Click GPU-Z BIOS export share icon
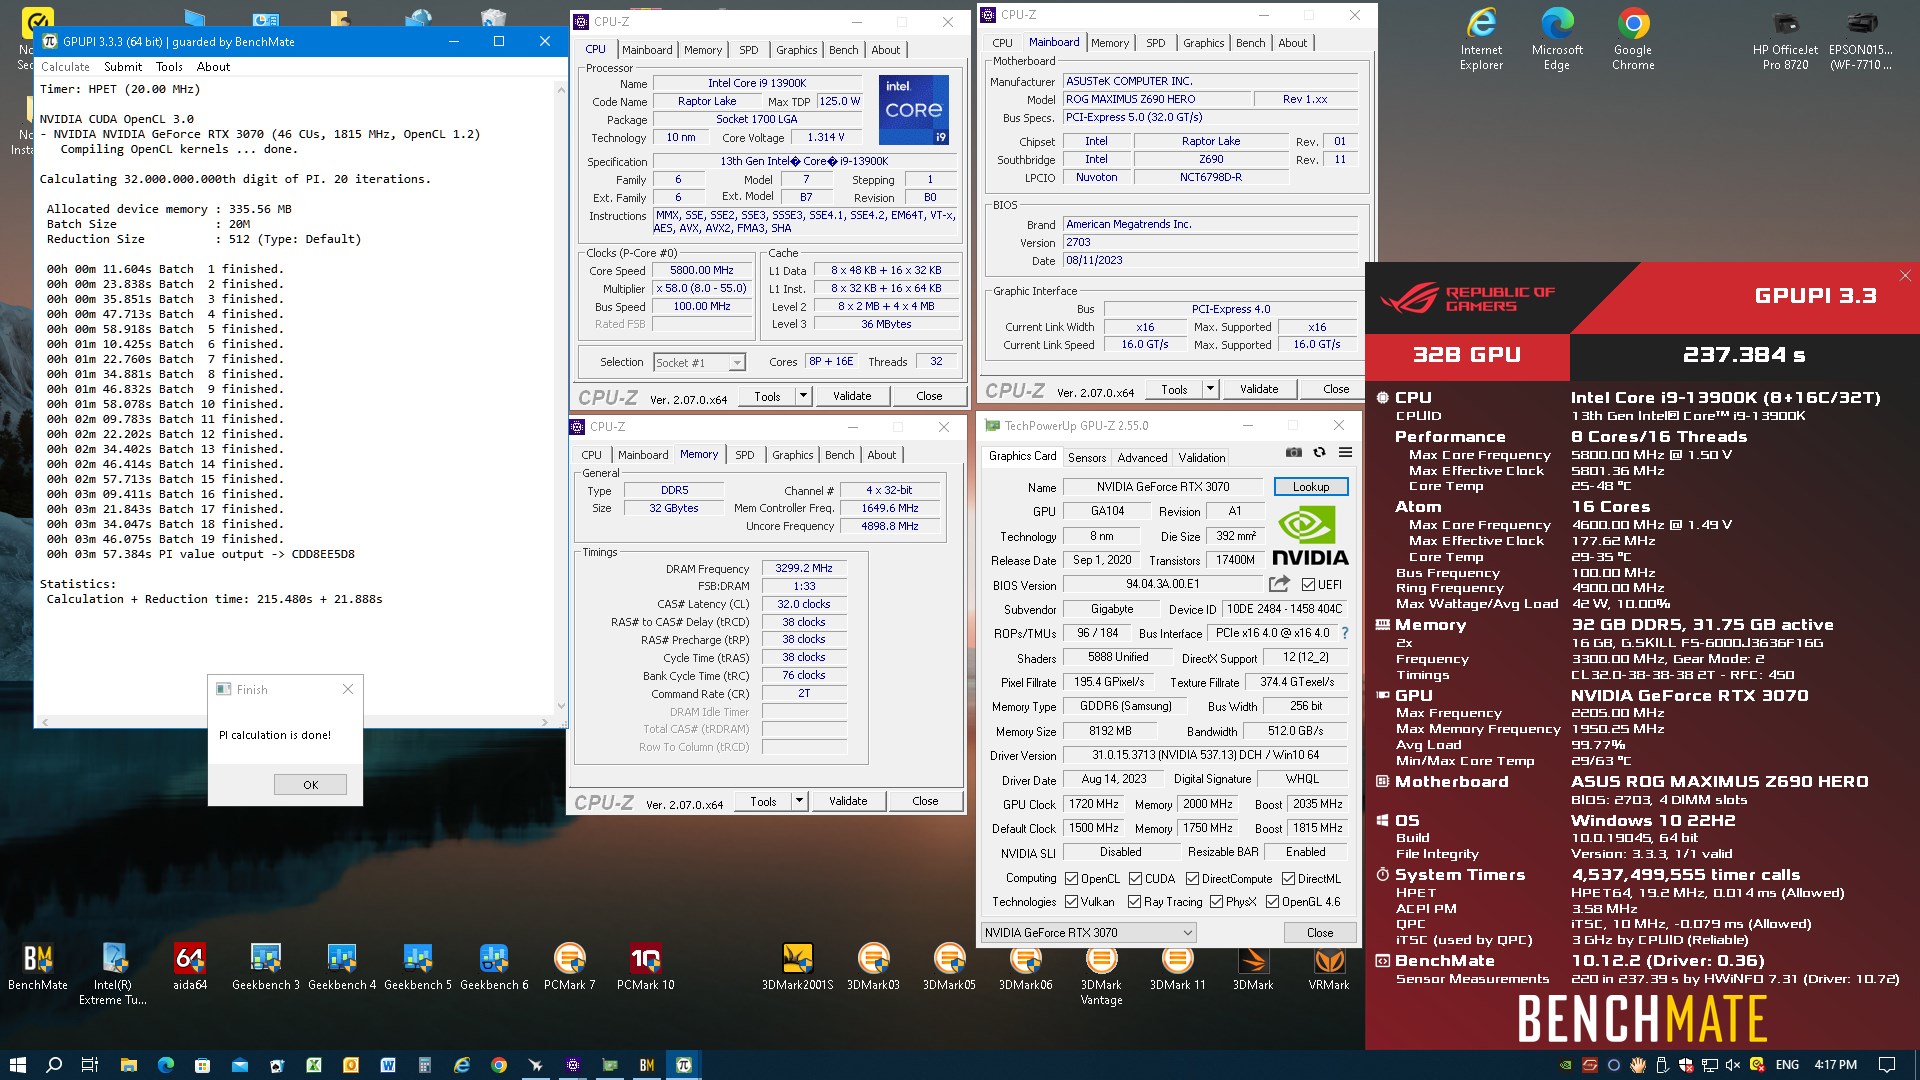Screen dimensions: 1920x1080 pos(1279,584)
